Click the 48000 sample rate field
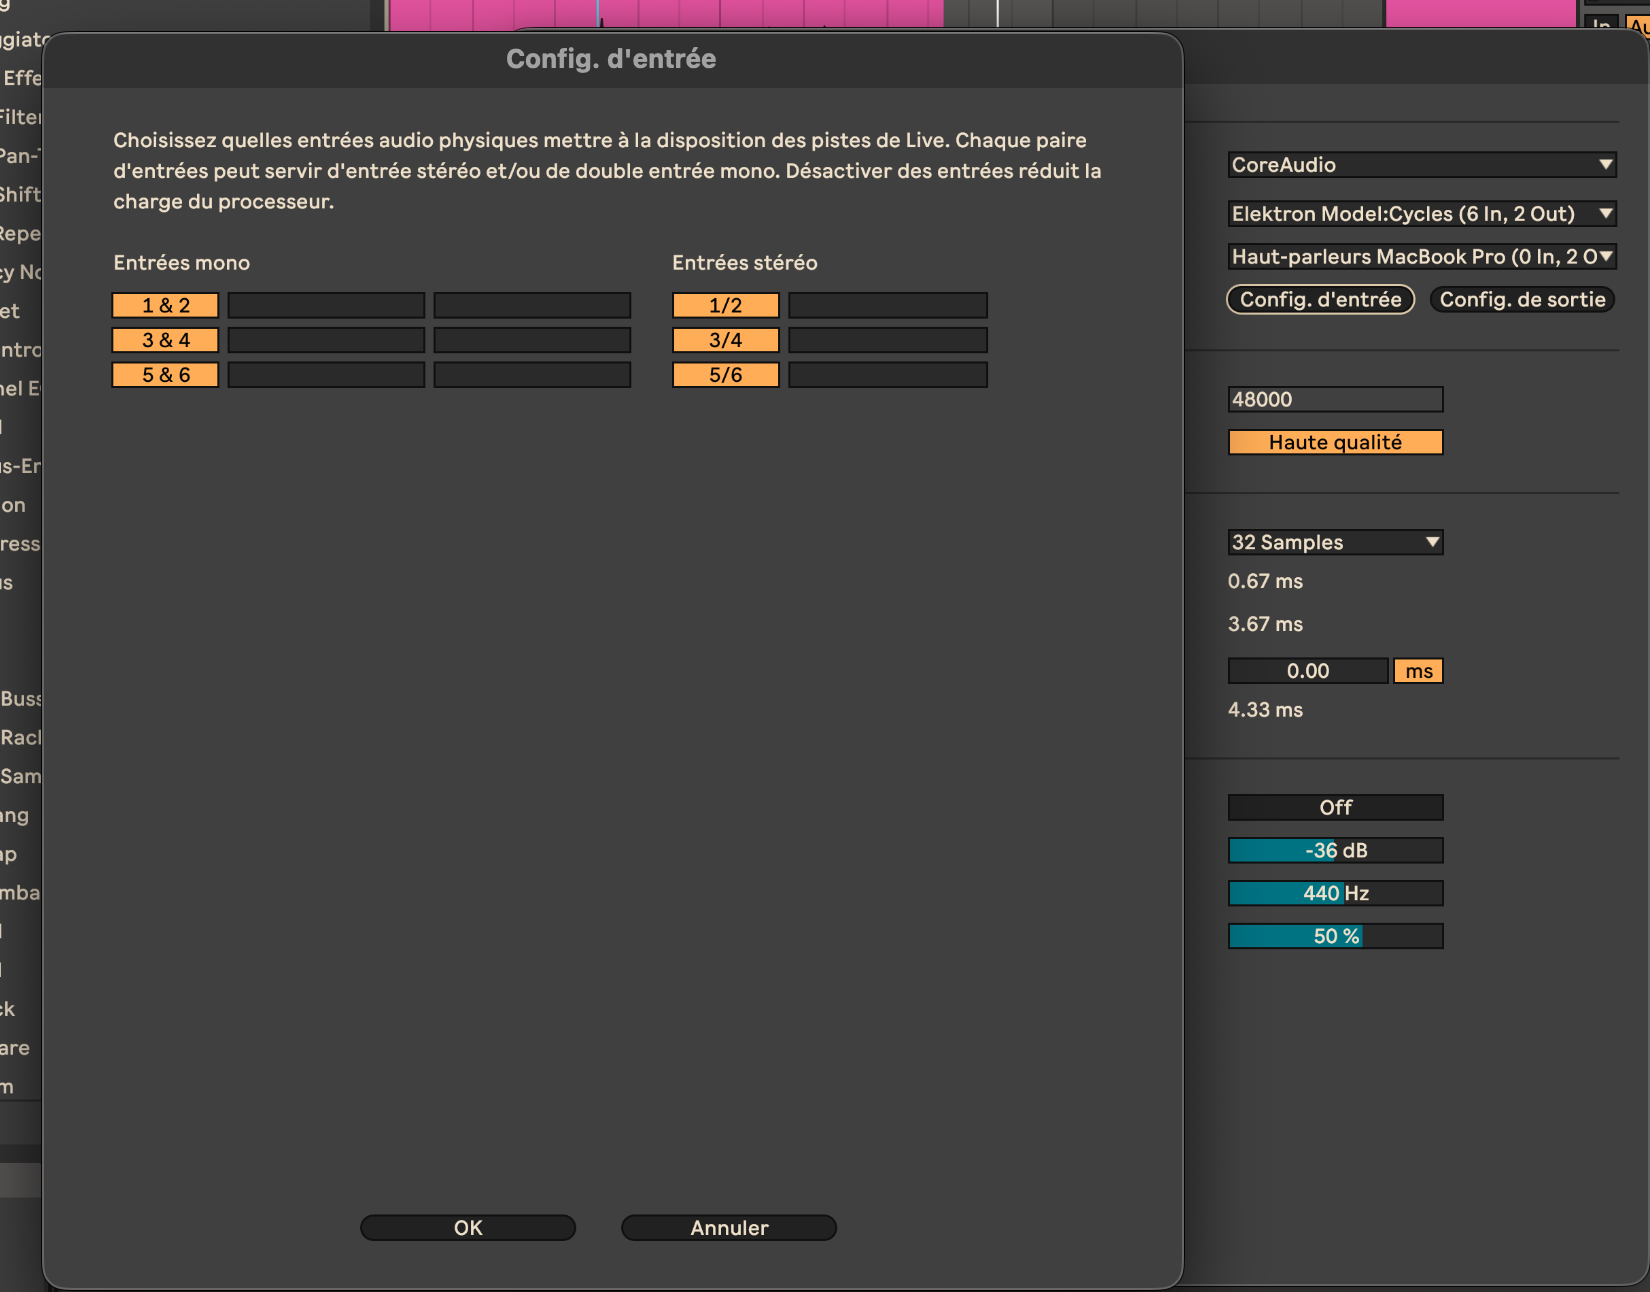 point(1335,400)
